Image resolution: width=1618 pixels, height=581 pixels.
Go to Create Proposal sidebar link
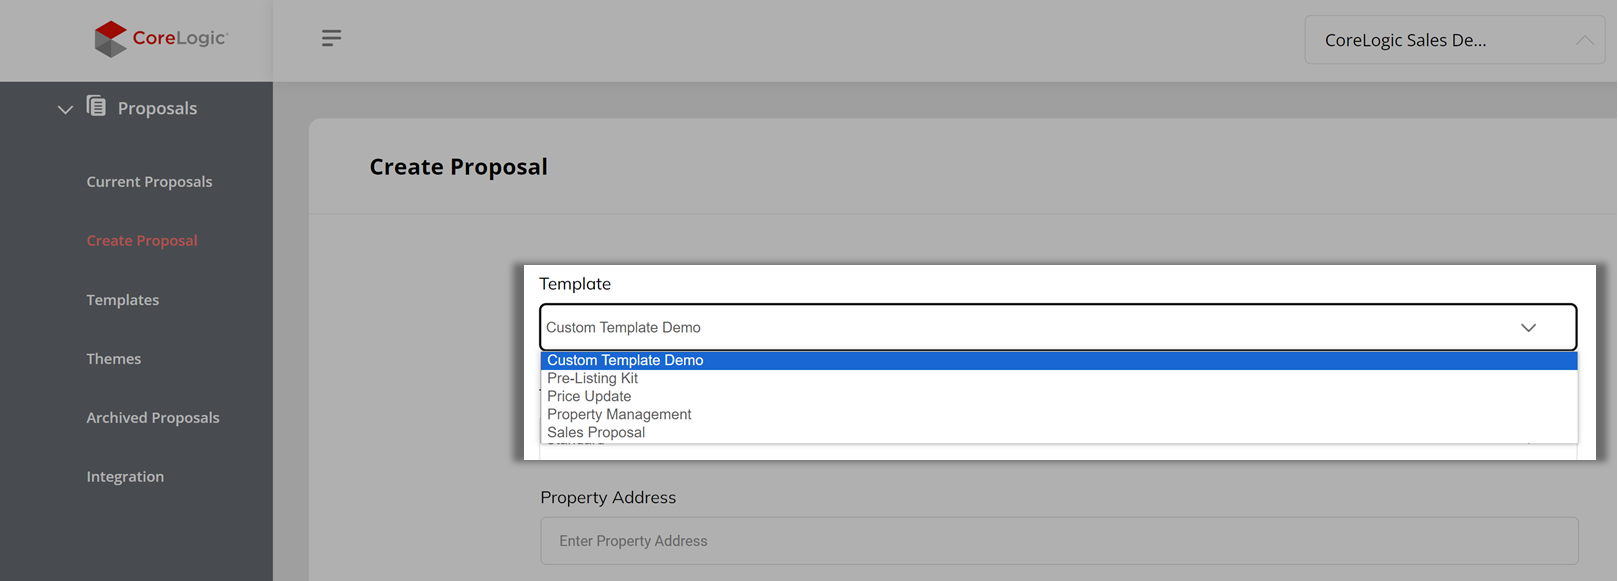click(x=142, y=241)
